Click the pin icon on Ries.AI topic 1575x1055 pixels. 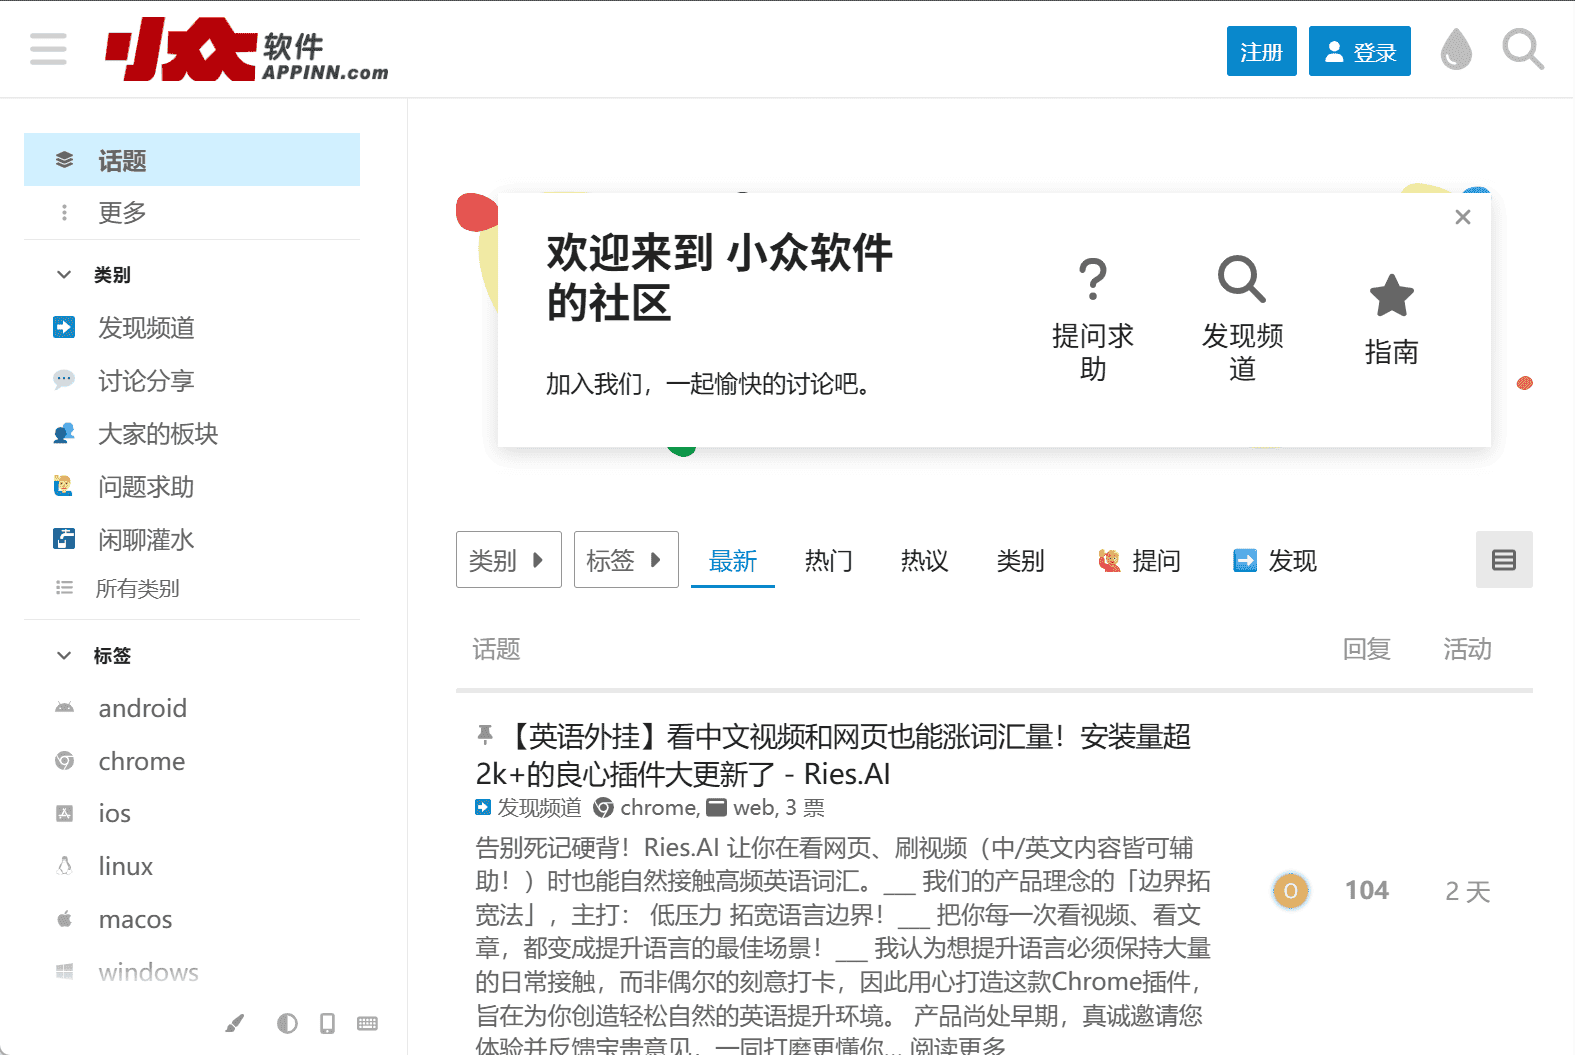coord(485,736)
